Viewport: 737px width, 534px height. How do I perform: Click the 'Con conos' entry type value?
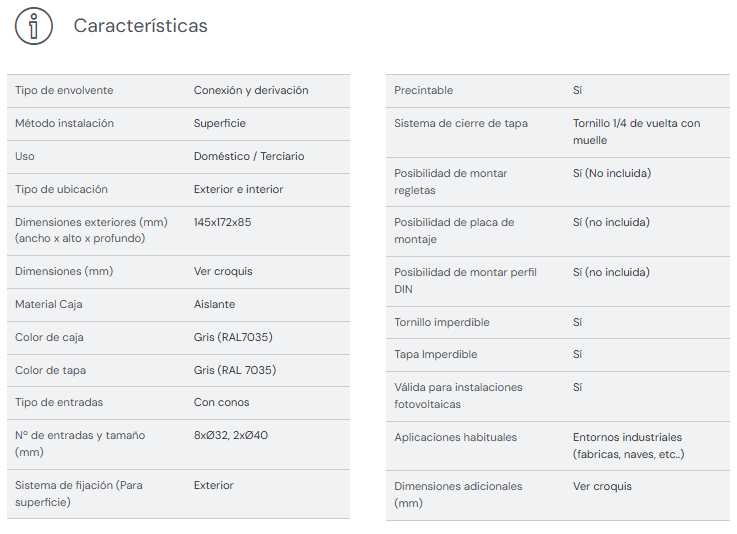[x=221, y=402]
